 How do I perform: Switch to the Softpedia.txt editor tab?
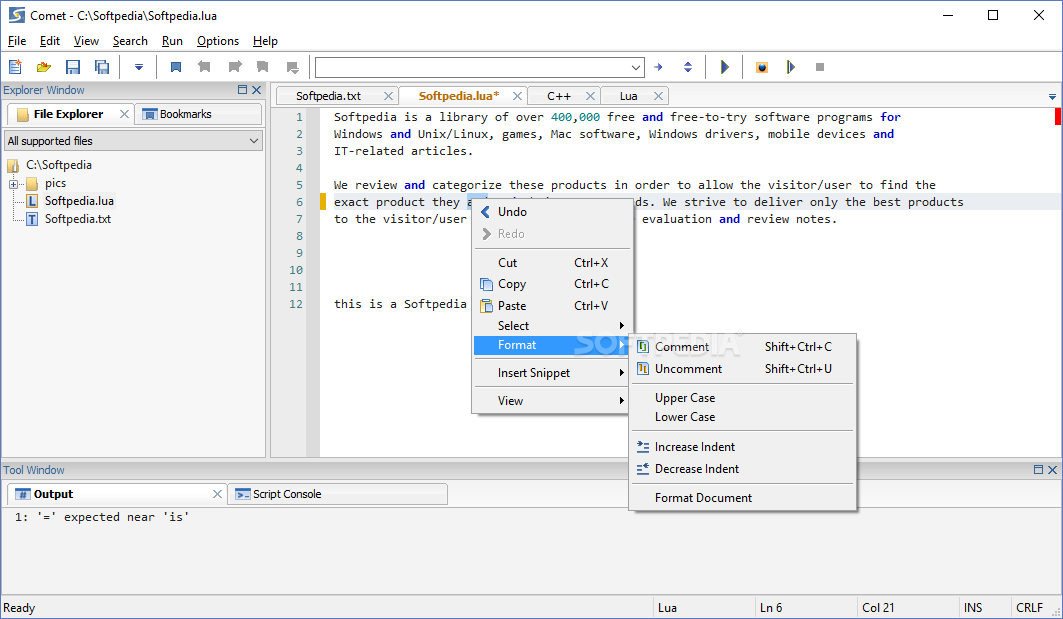click(x=329, y=96)
